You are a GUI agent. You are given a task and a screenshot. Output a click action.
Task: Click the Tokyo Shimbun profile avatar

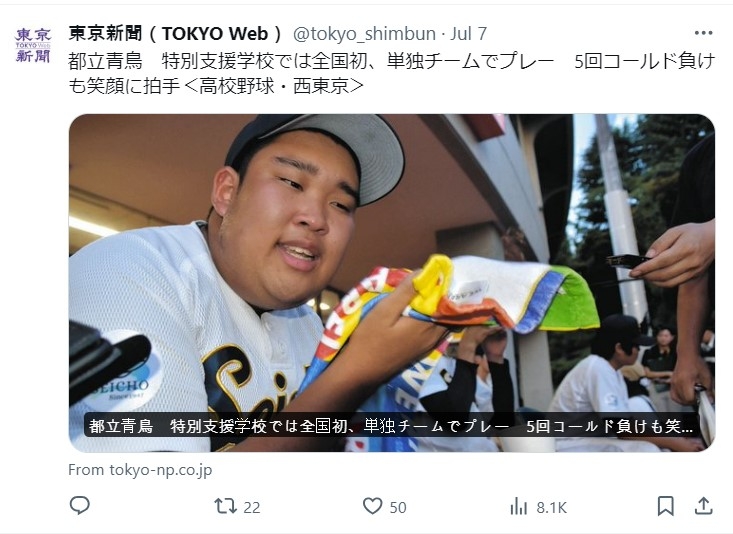[33, 45]
